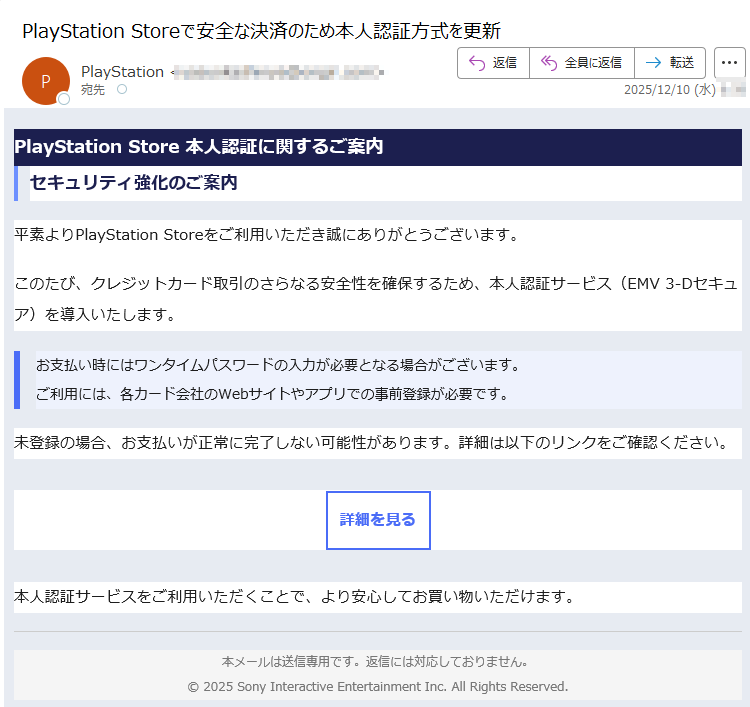
Task: Click the 返信 (Reply) button
Action: [493, 63]
